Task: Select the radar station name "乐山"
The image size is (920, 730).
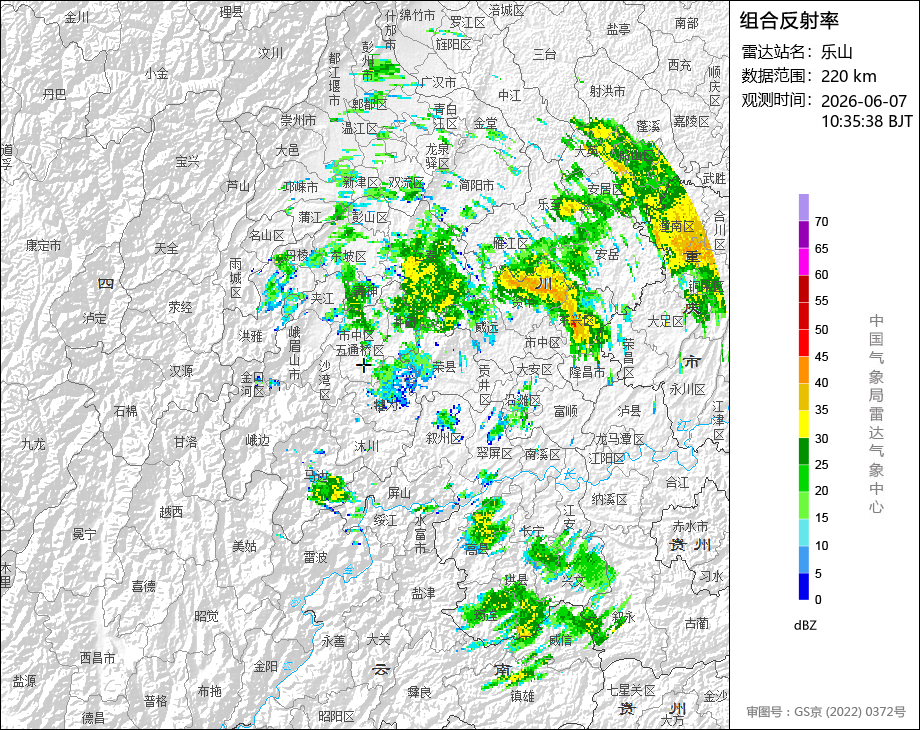Action: click(836, 52)
